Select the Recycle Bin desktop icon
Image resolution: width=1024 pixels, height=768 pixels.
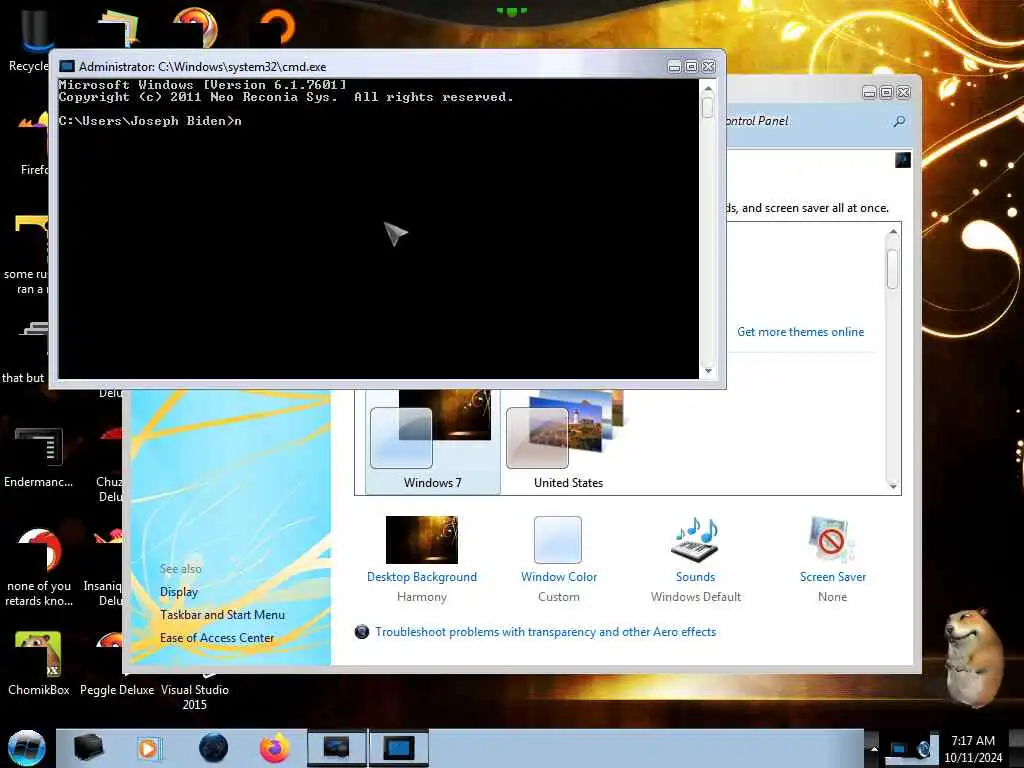click(x=27, y=39)
